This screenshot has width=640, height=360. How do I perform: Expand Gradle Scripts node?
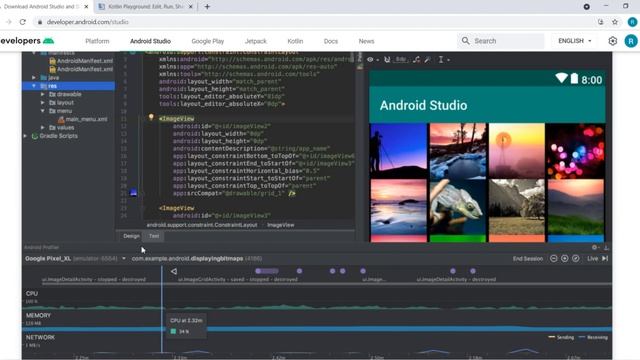(26, 136)
